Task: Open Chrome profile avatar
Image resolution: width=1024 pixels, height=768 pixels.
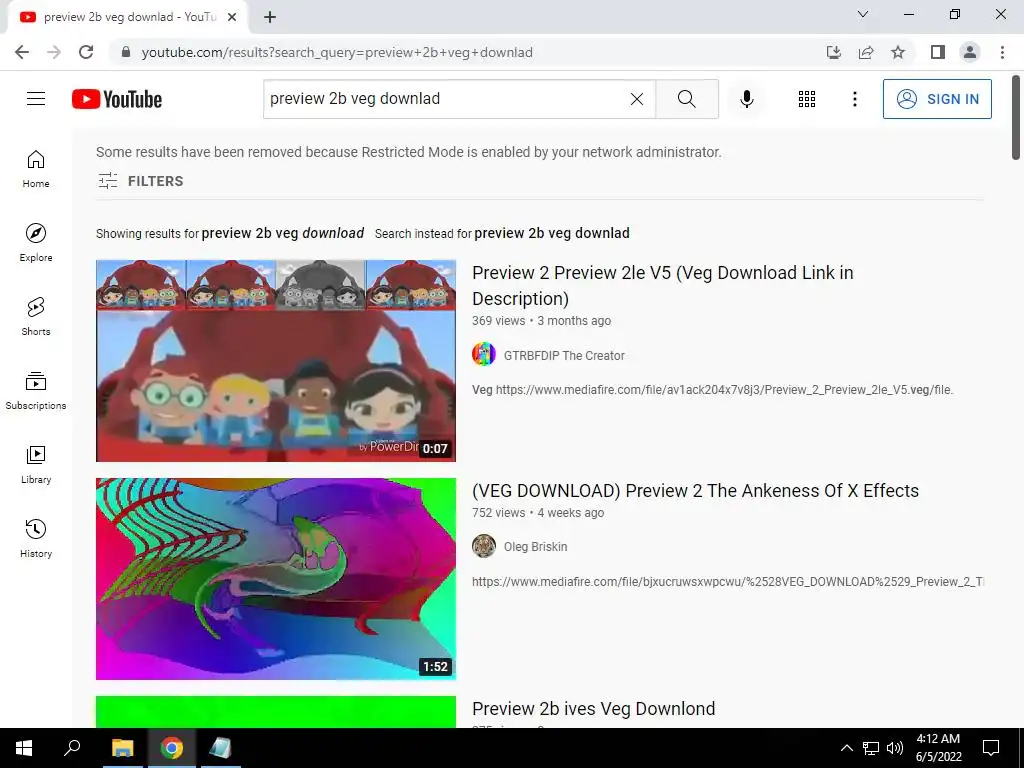Action: (x=970, y=52)
